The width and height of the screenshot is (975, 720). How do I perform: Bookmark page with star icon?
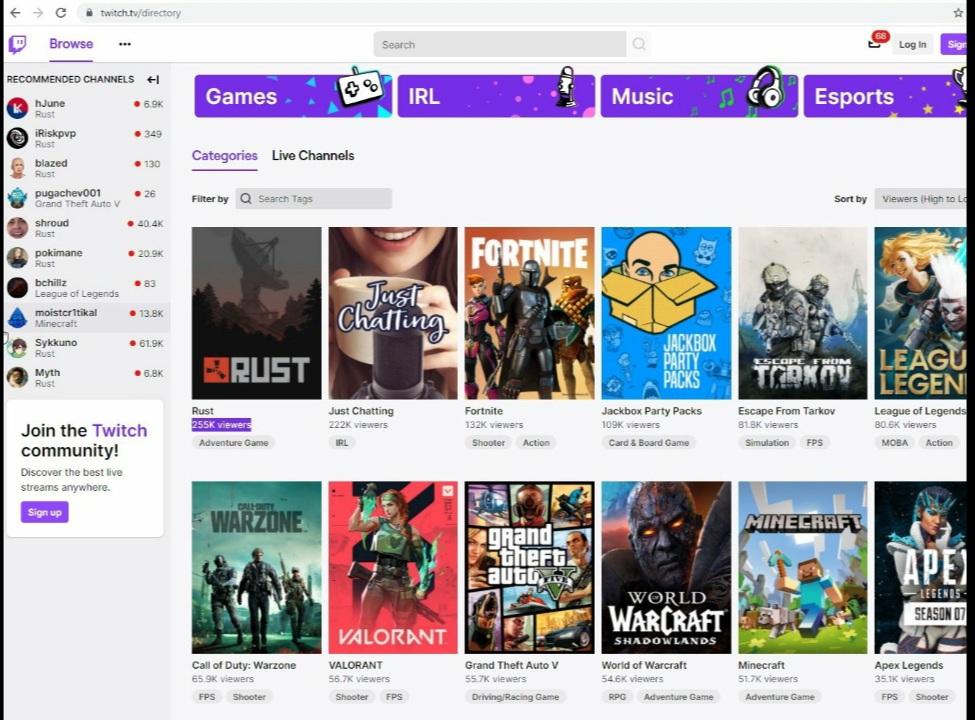[958, 12]
